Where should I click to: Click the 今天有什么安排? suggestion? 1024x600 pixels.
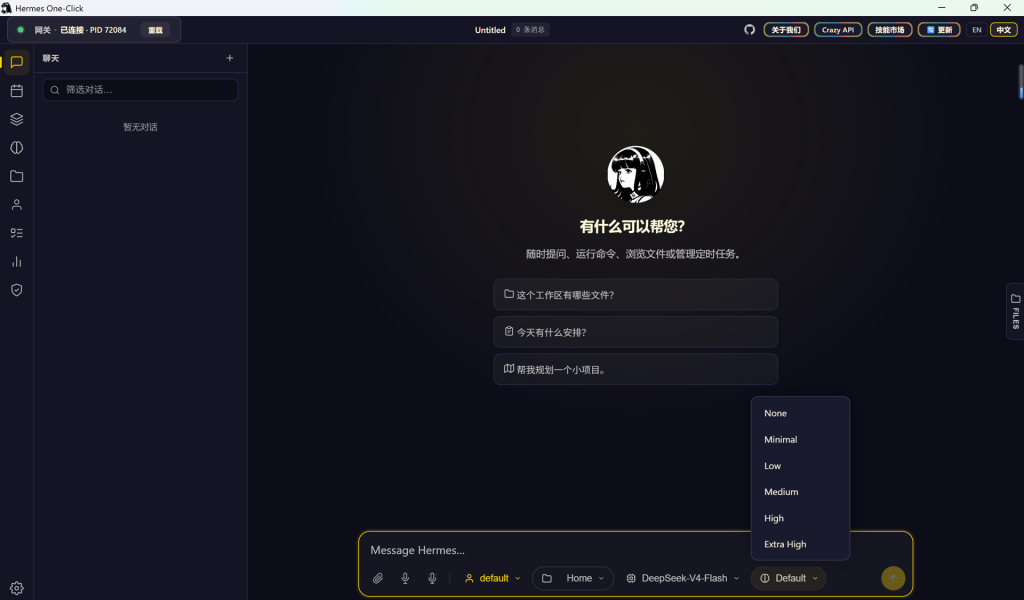point(635,332)
